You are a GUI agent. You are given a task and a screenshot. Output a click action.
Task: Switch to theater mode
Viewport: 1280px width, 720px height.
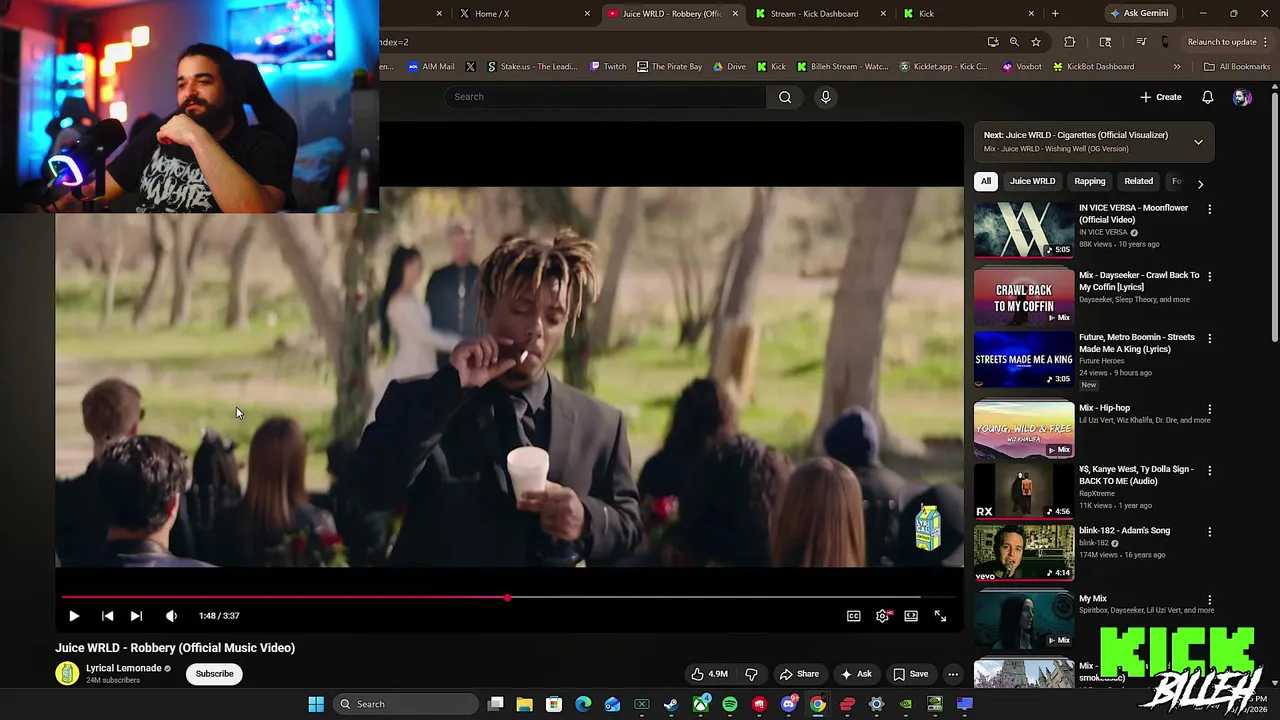click(911, 616)
